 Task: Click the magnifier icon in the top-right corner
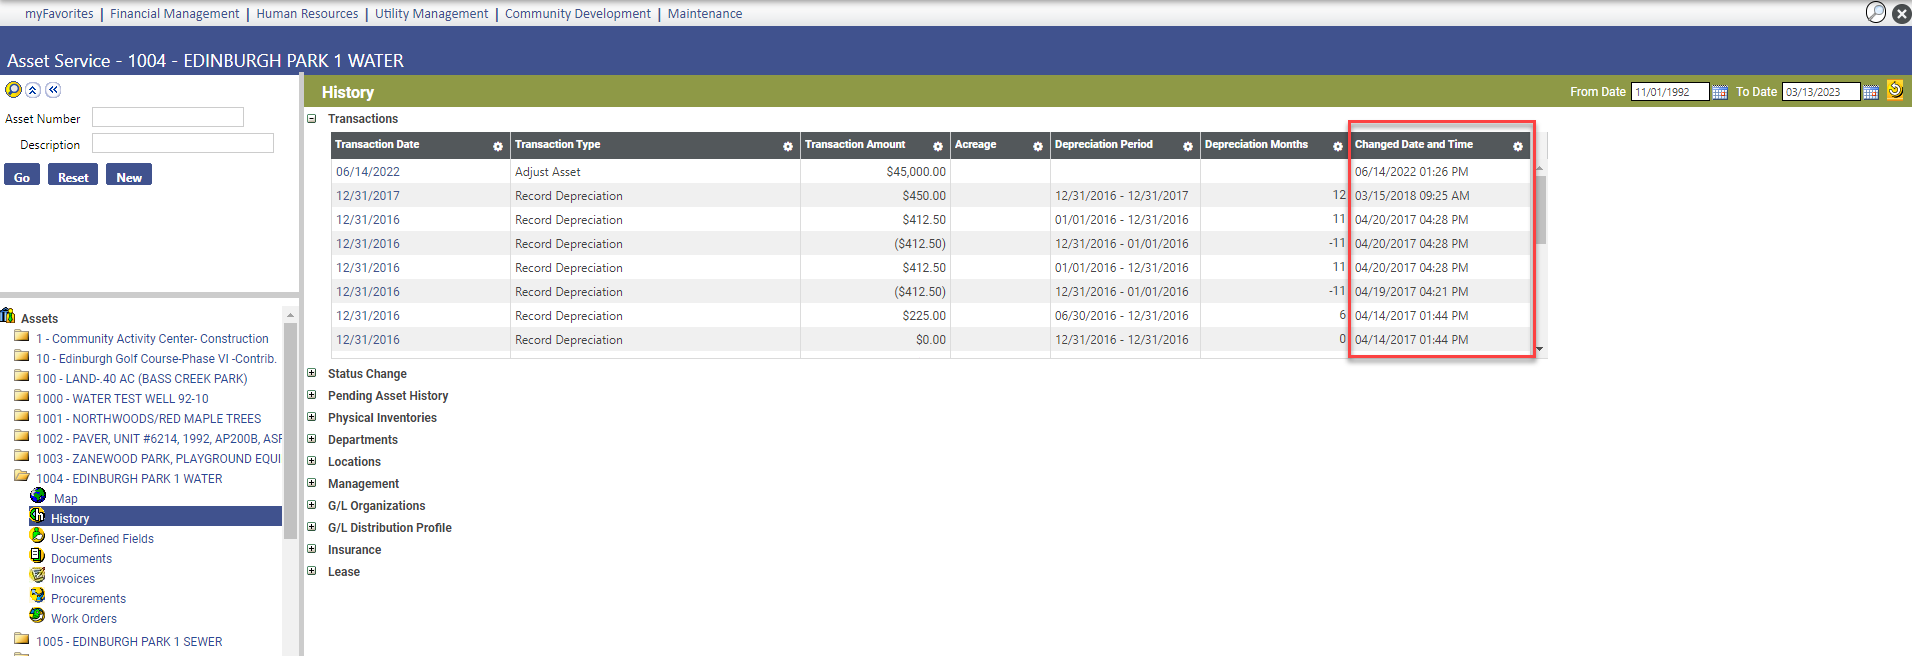coord(1876,13)
